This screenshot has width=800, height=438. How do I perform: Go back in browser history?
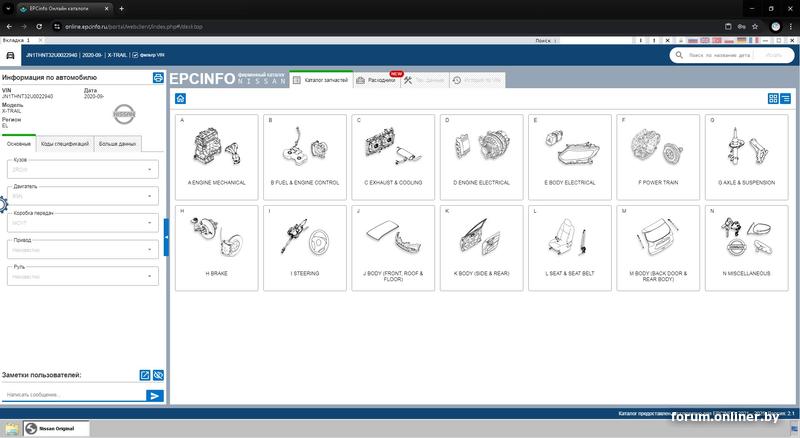[x=9, y=27]
